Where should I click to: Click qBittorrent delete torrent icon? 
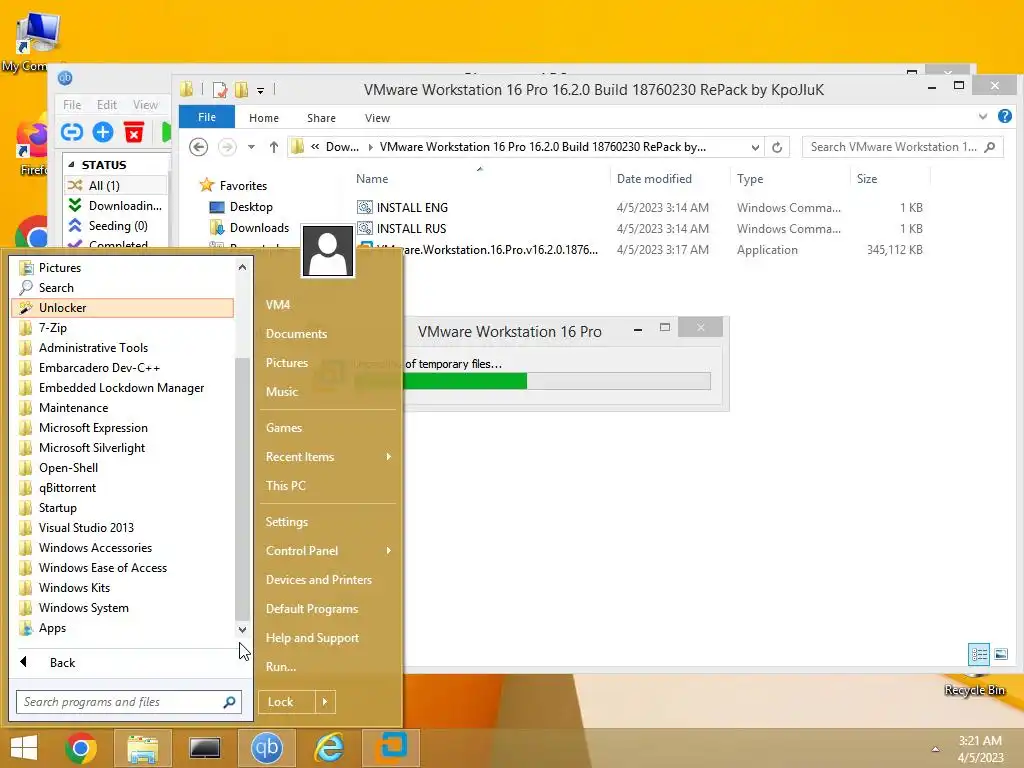pos(134,133)
